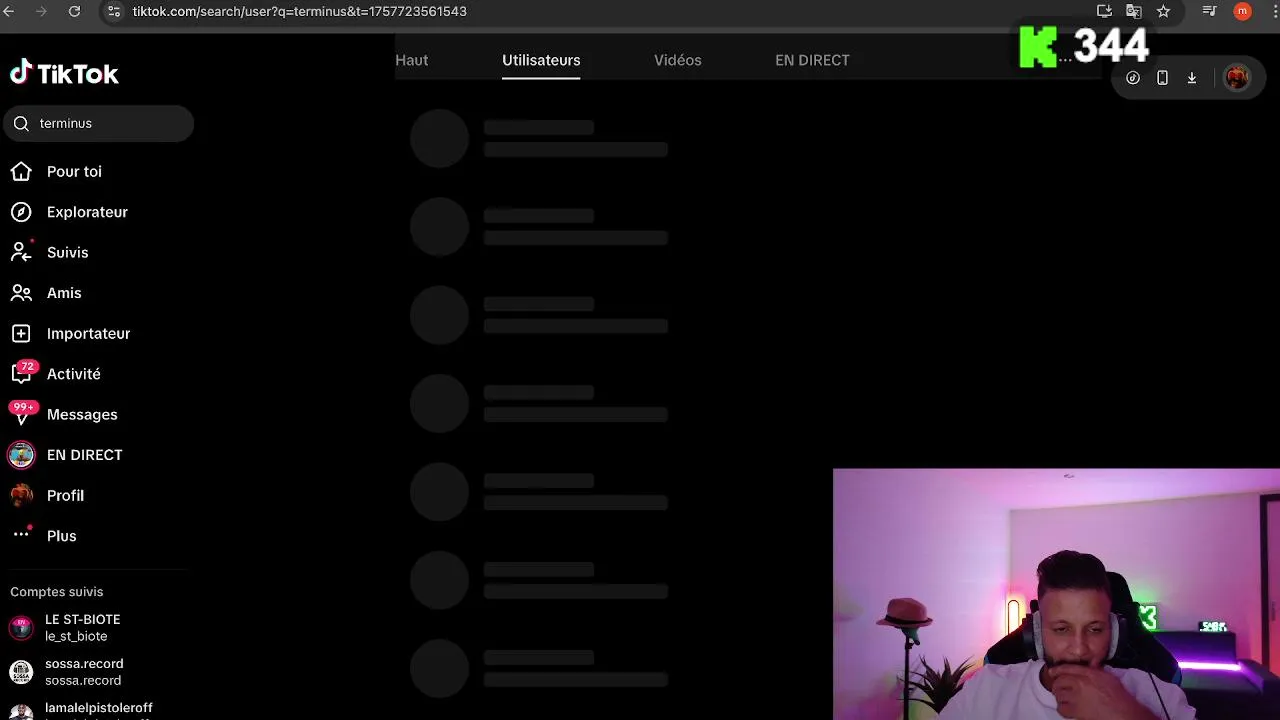This screenshot has height=720, width=1280.
Task: Switch to the EN DIRECT tab
Action: [x=812, y=60]
